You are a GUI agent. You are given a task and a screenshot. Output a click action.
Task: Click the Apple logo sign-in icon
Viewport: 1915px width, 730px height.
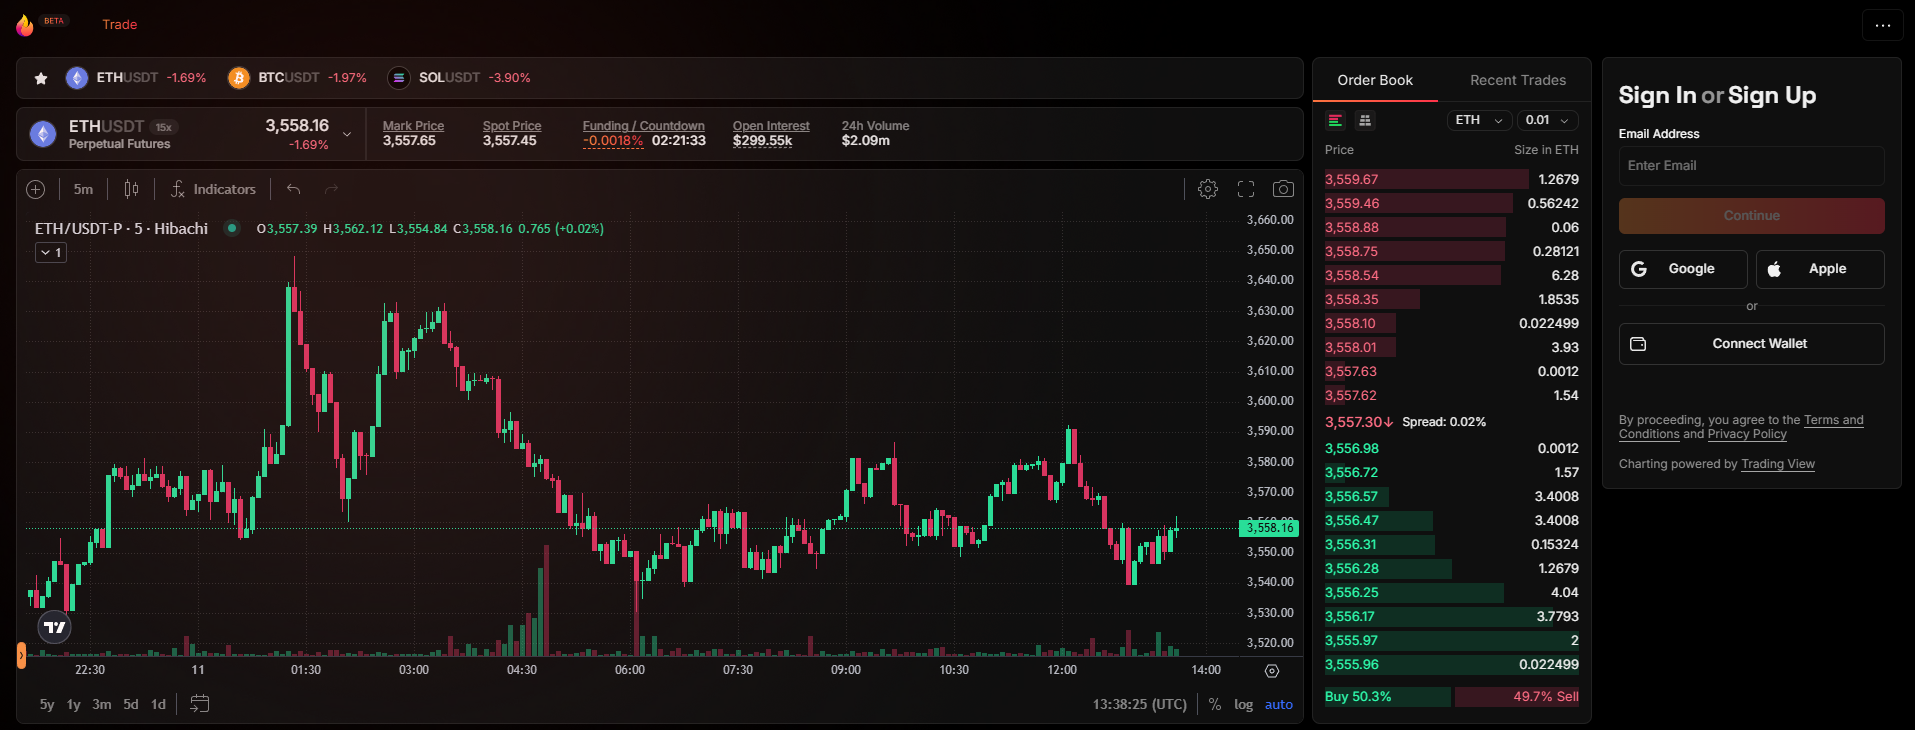click(1774, 269)
